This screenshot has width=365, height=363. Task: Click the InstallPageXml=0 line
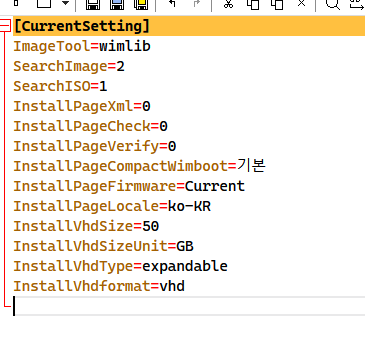[x=82, y=106]
